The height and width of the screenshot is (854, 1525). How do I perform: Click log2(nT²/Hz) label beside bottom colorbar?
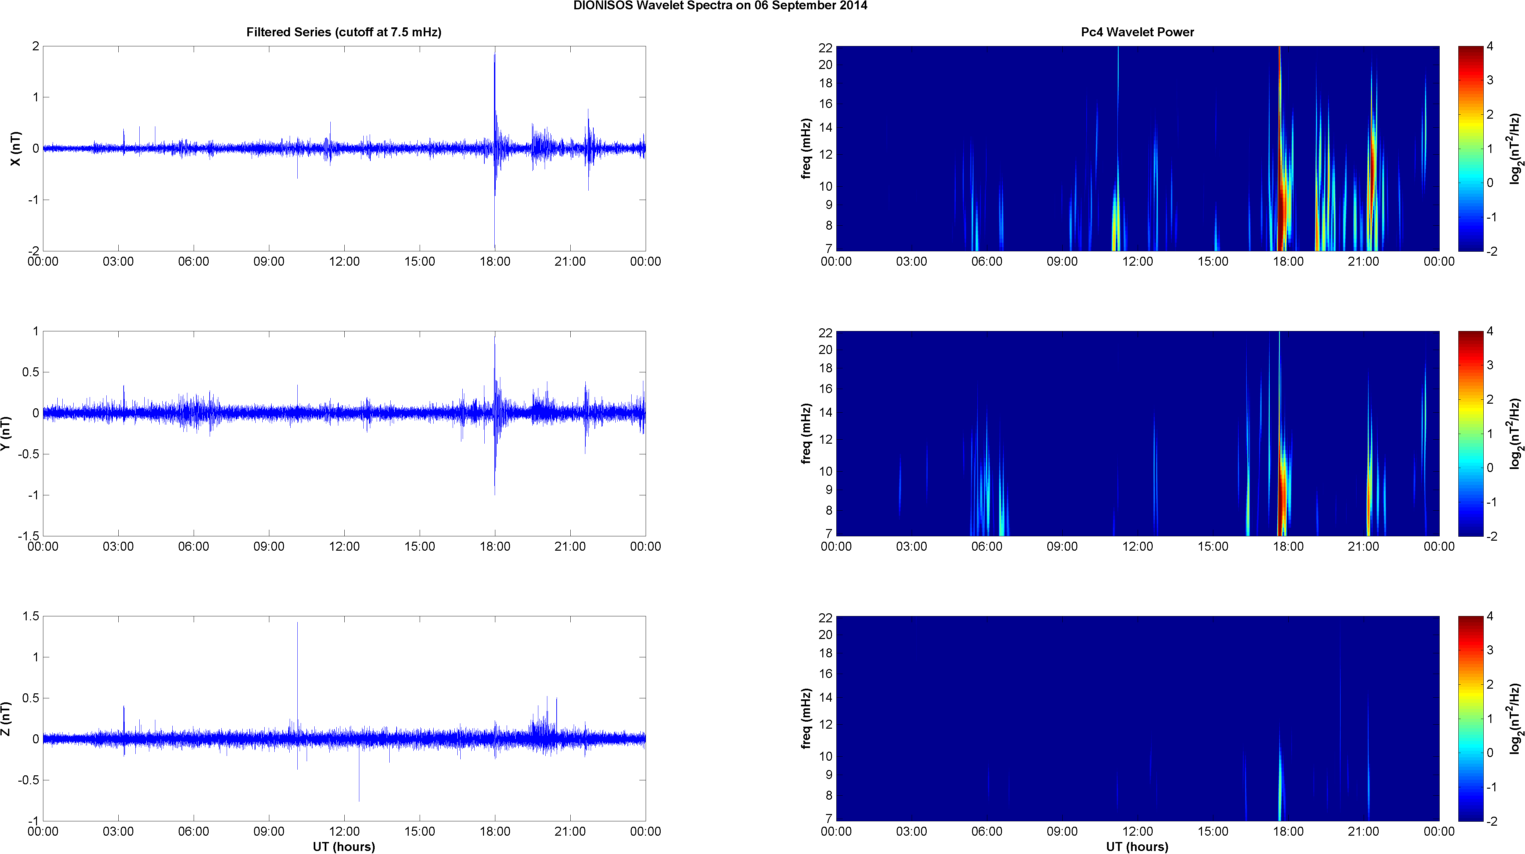pos(1517,718)
